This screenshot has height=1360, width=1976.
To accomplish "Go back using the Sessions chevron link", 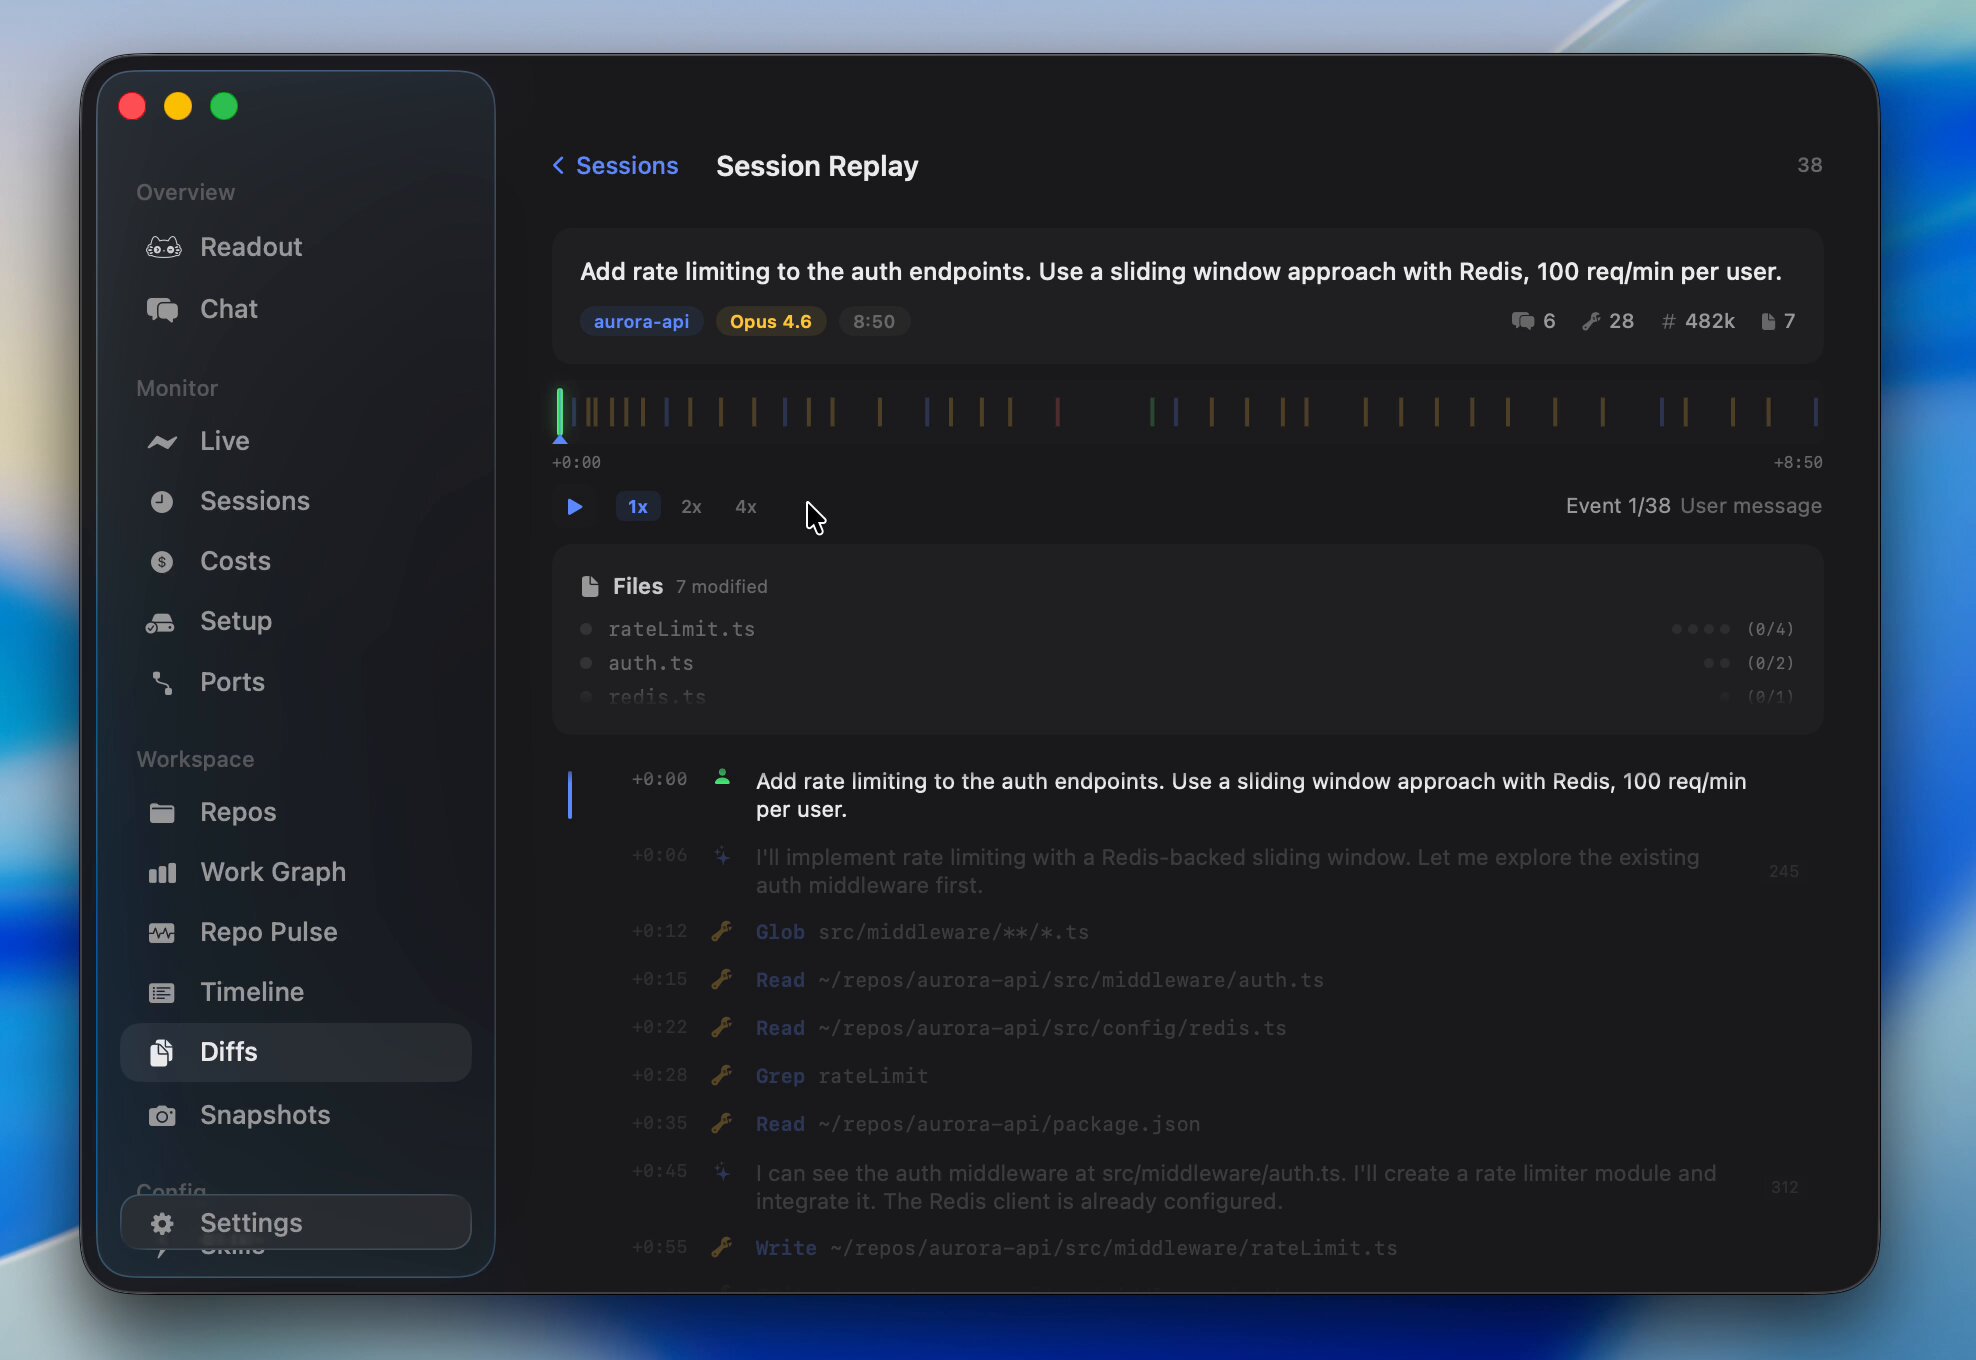I will (x=615, y=166).
